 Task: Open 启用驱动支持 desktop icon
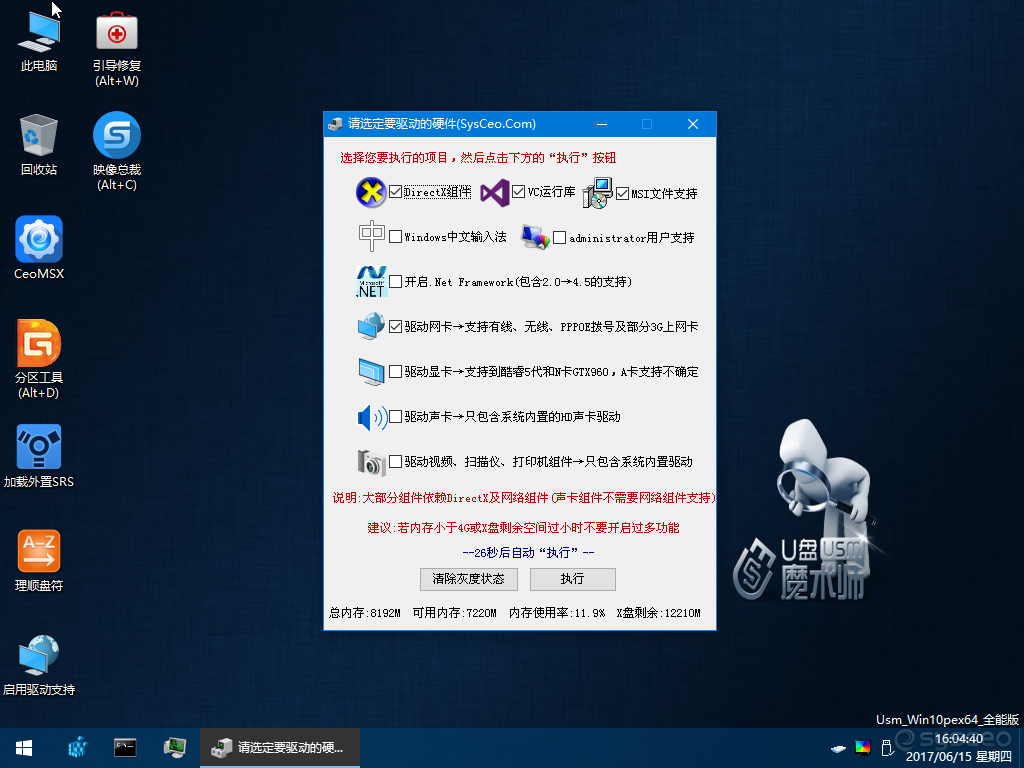click(39, 665)
